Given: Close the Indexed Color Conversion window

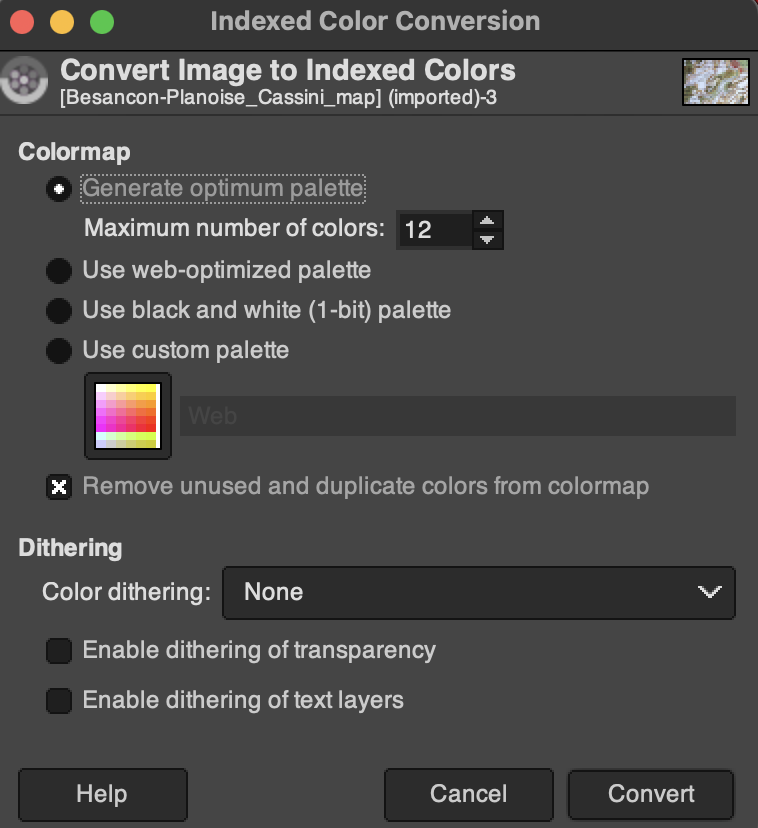Looking at the screenshot, I should 22,21.
